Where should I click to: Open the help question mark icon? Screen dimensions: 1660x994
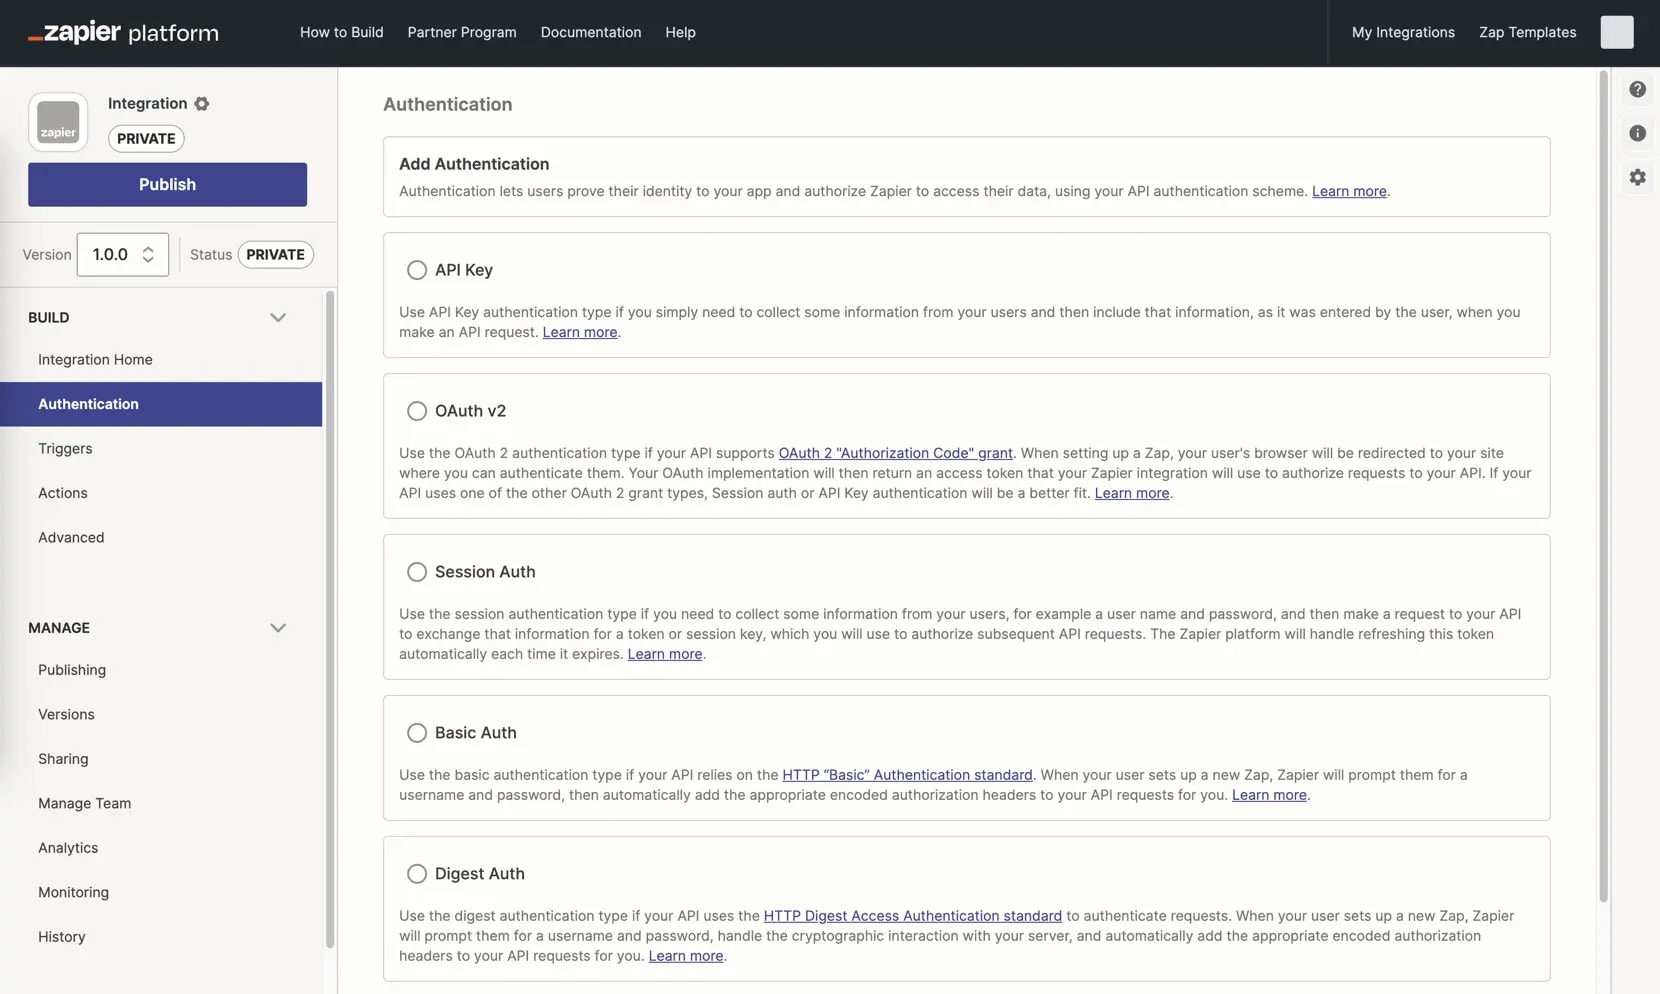(x=1637, y=89)
